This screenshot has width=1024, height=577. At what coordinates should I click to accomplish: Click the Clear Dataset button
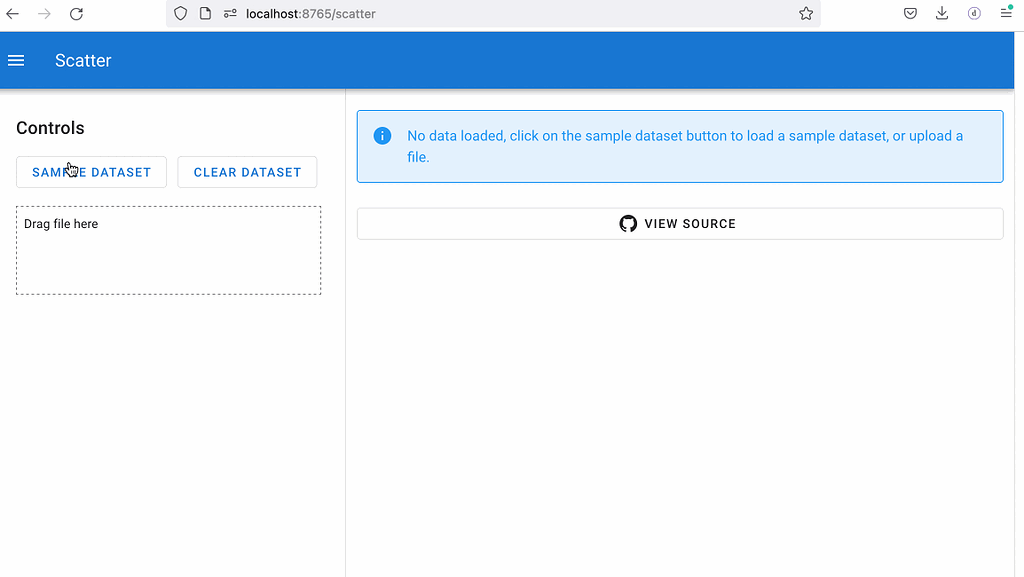(x=247, y=172)
